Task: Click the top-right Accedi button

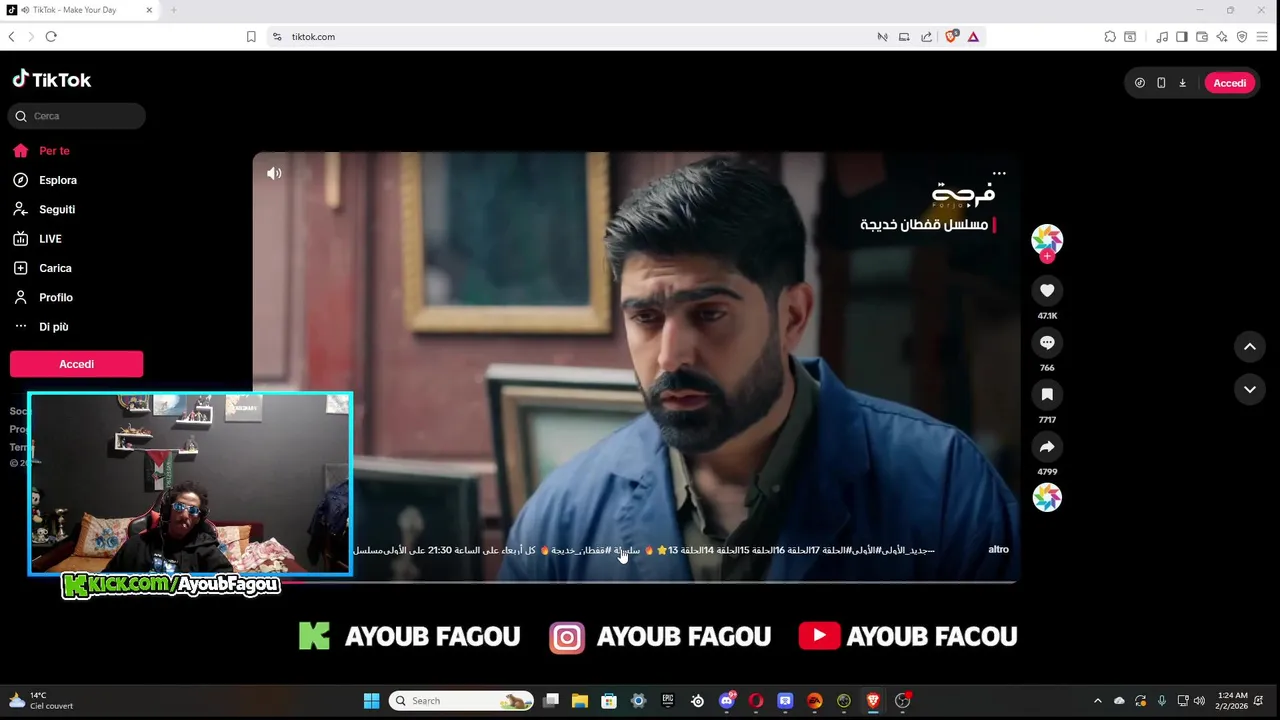Action: [x=1229, y=83]
